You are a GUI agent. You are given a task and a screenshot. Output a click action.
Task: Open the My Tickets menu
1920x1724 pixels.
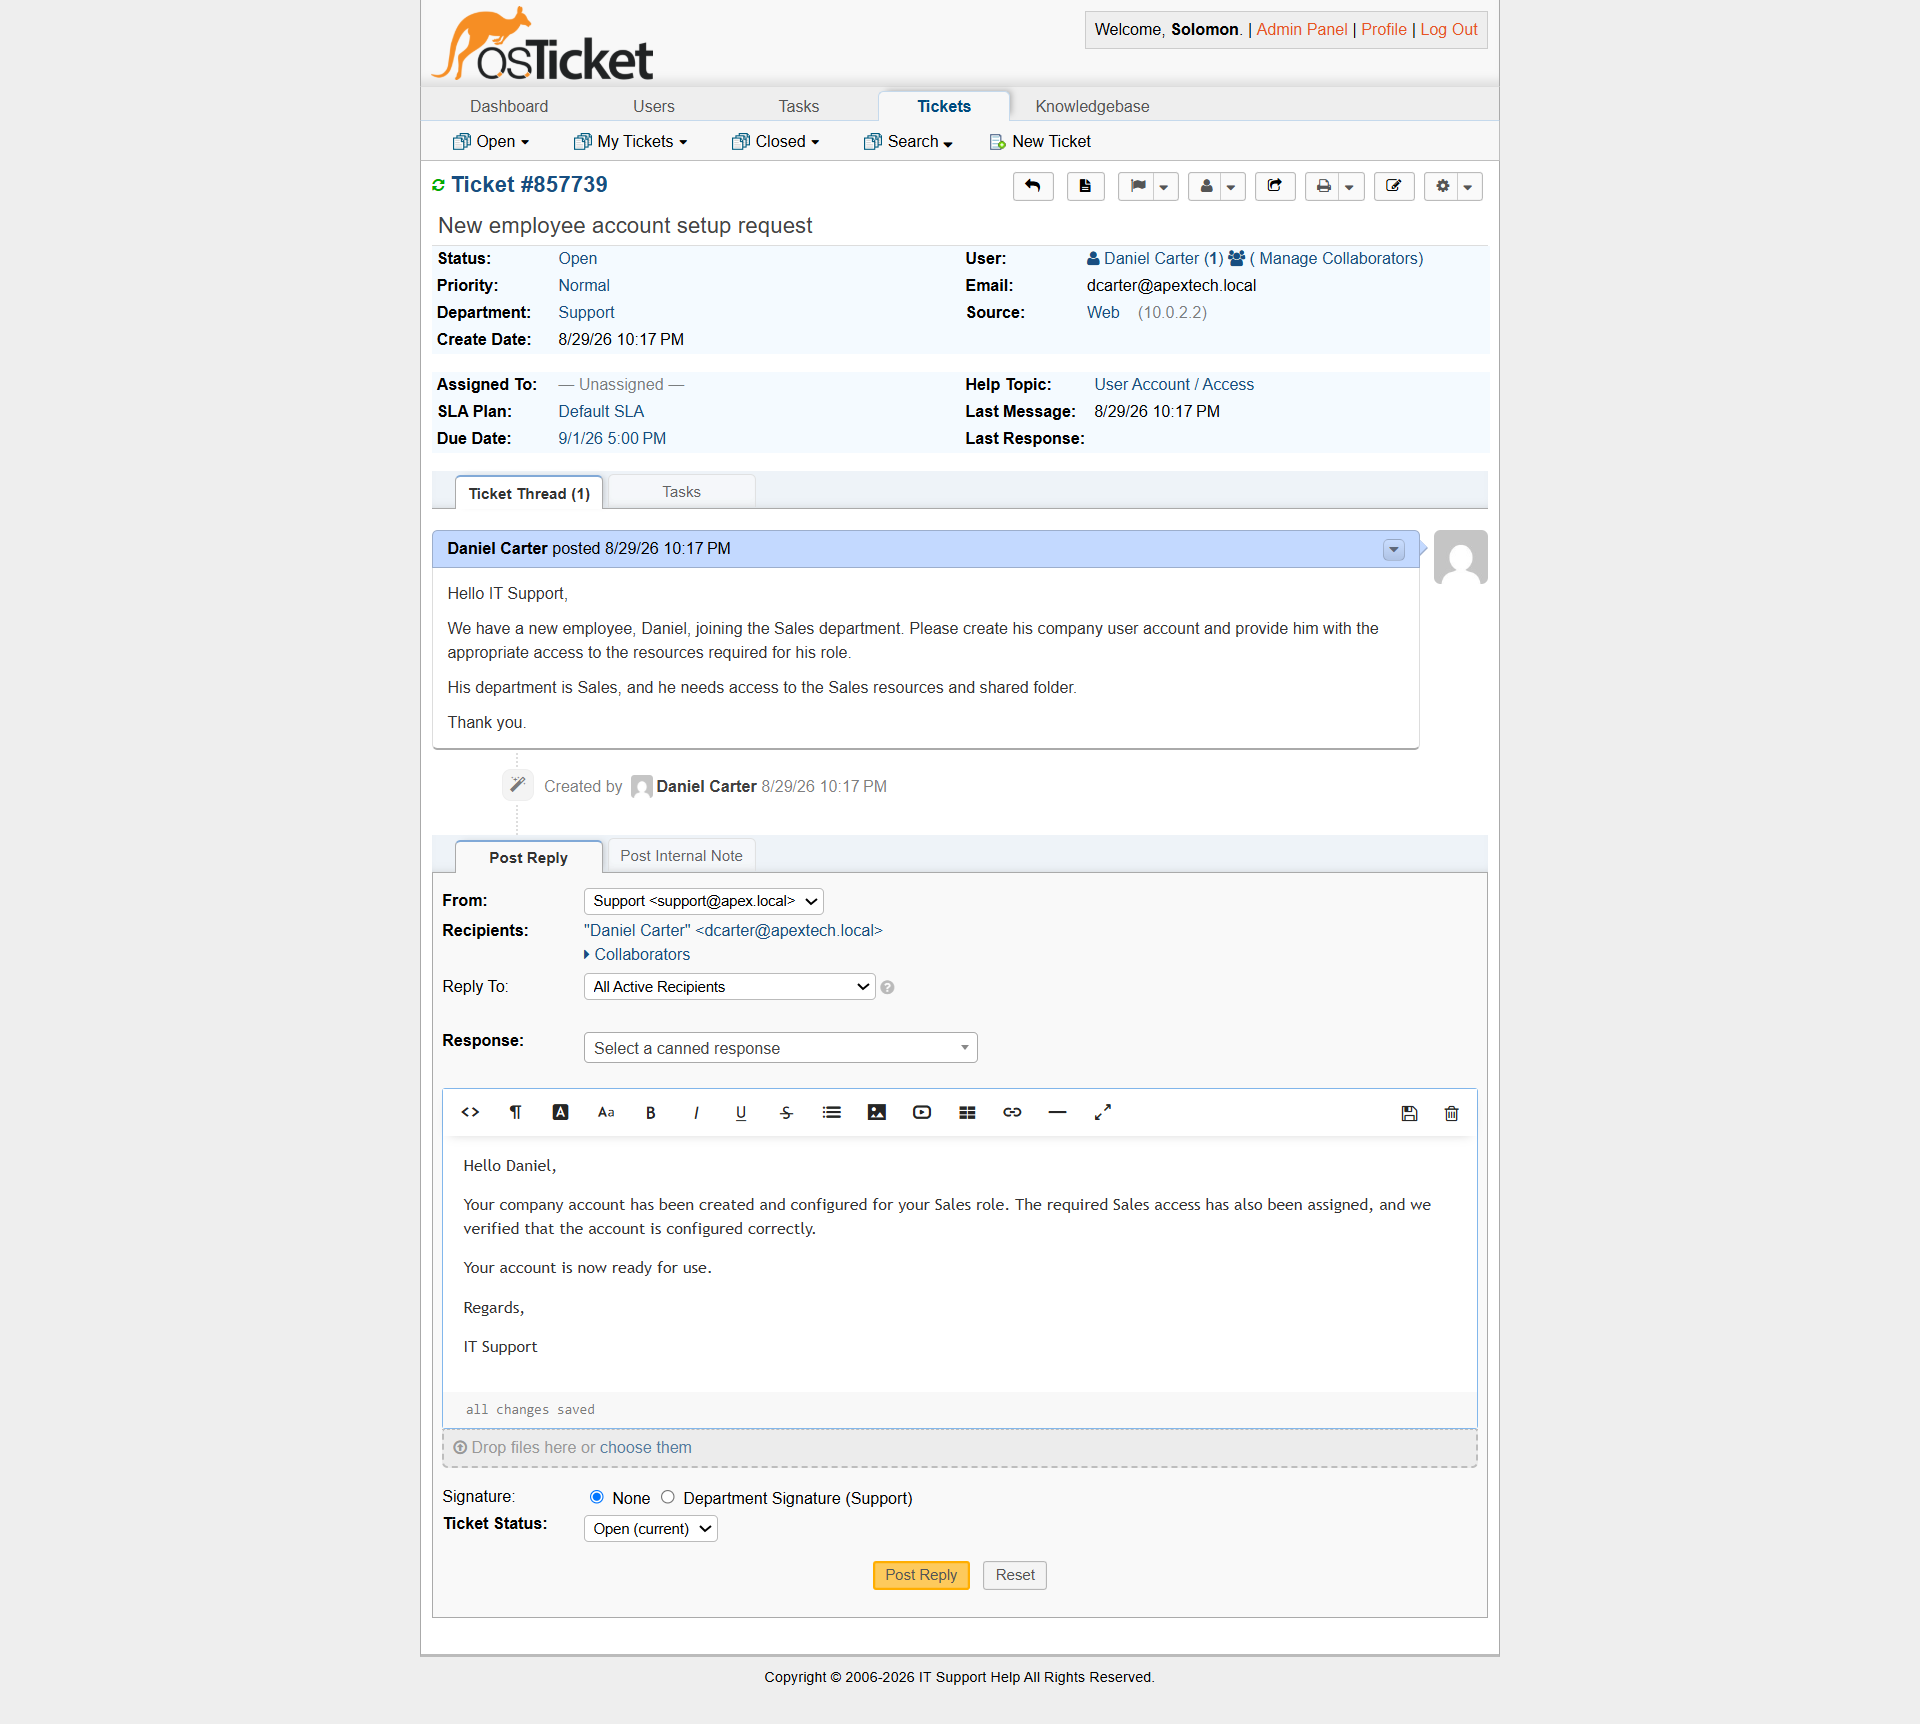(x=631, y=142)
